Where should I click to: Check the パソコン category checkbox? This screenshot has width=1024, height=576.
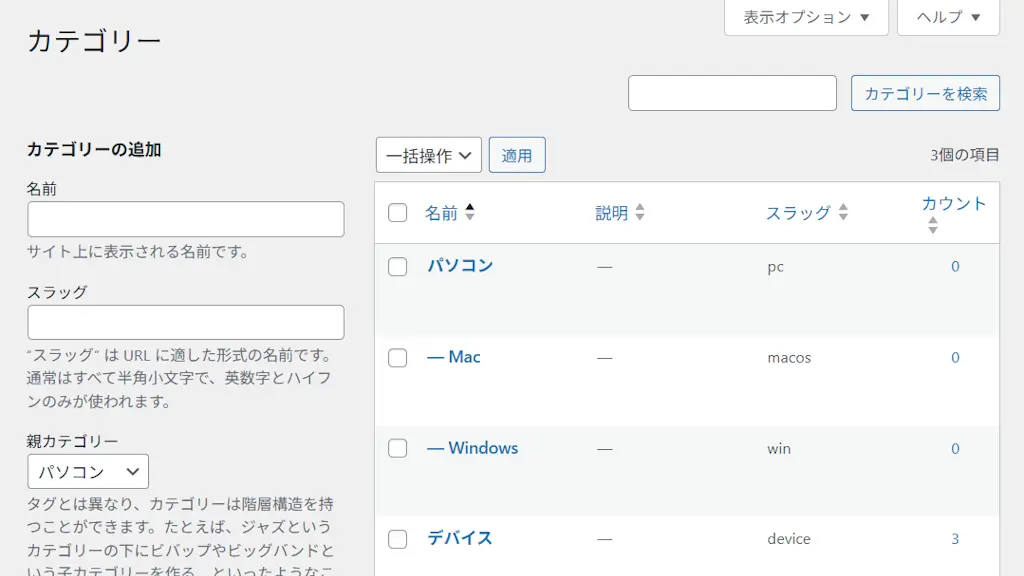tap(397, 266)
